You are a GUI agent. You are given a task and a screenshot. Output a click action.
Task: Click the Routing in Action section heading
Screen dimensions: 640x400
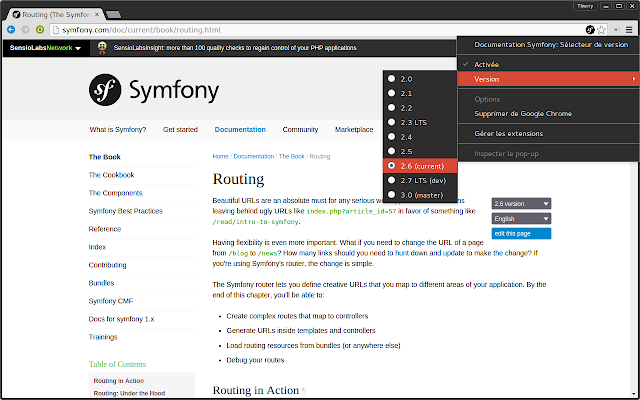point(256,390)
